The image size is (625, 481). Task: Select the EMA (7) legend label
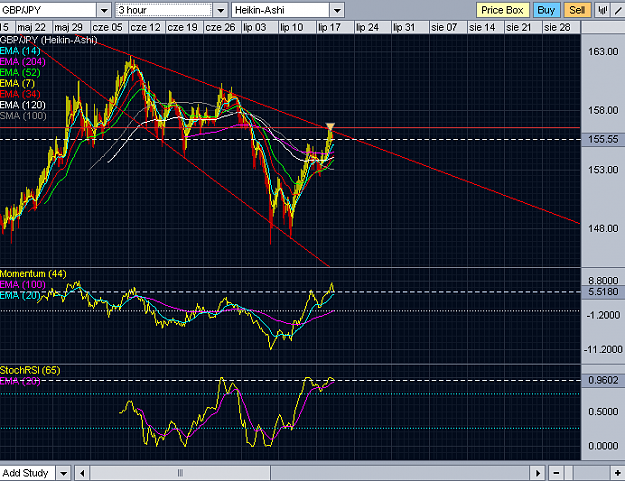click(17, 83)
